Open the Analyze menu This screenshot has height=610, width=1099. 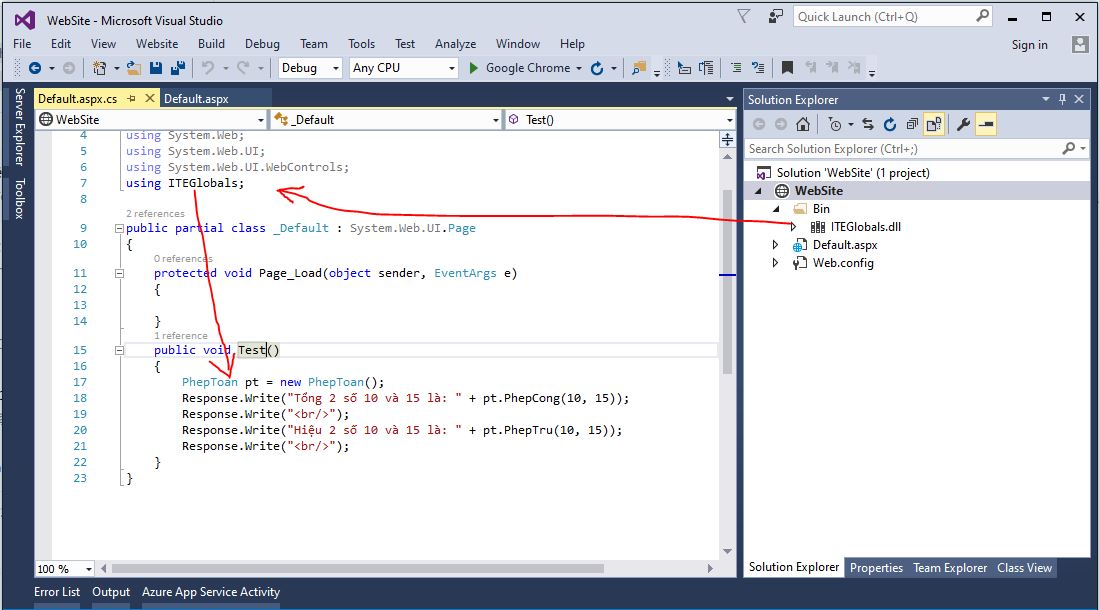pos(455,44)
